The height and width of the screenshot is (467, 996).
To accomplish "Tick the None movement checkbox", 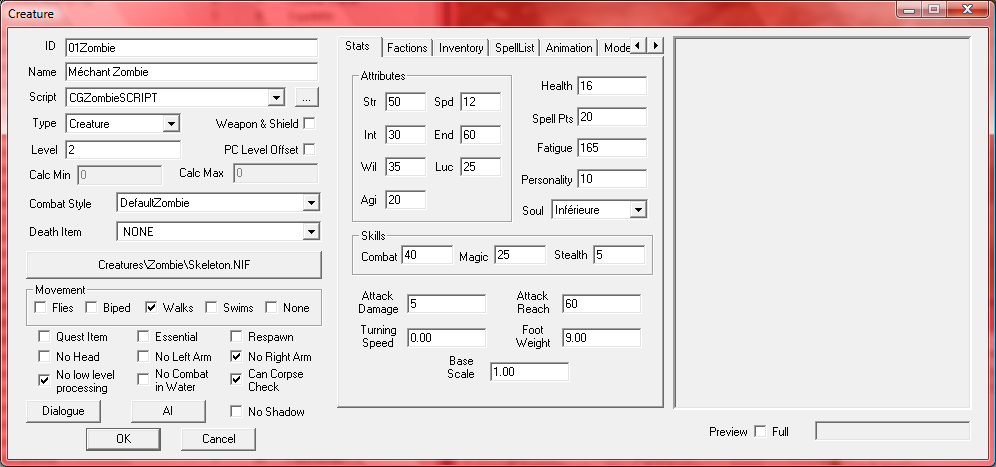I will coord(271,308).
